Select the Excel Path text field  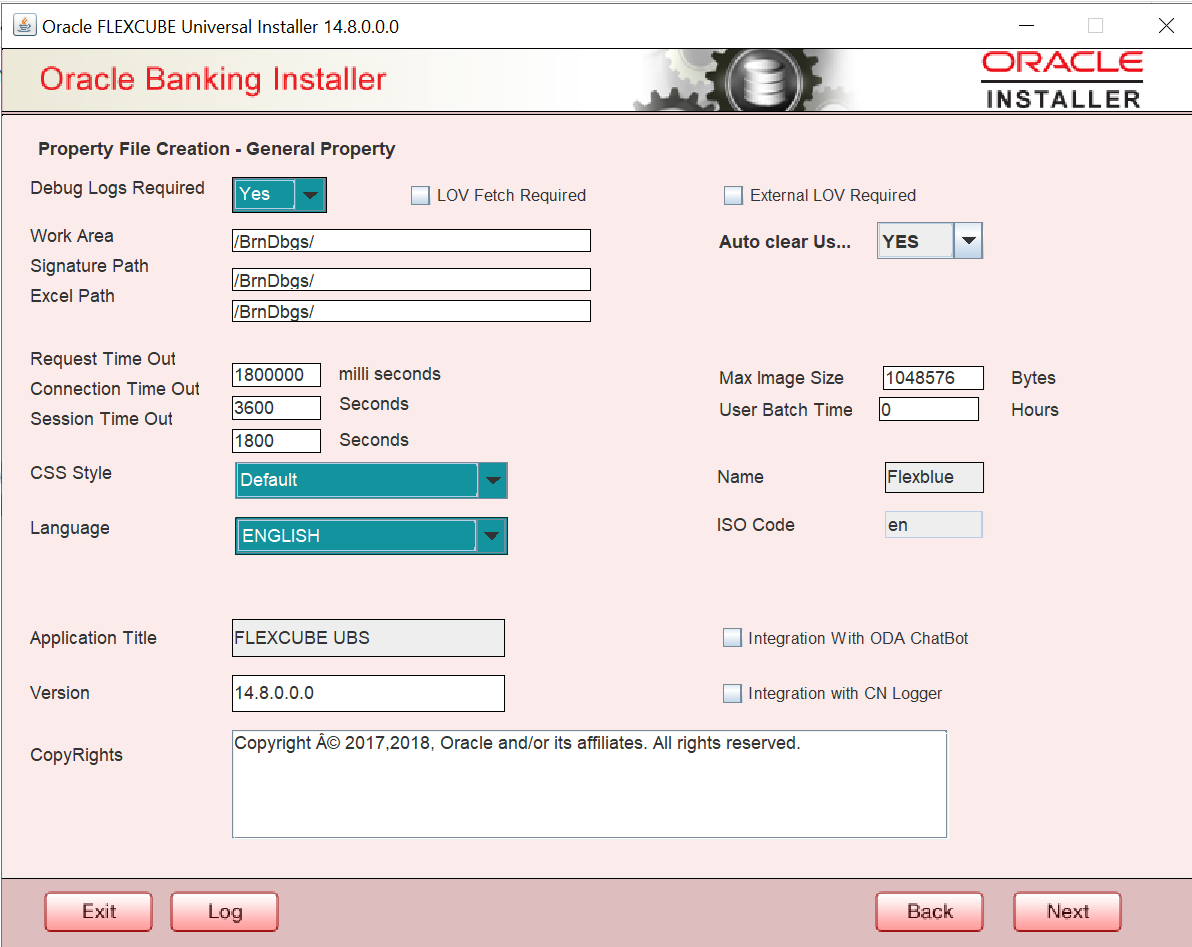tap(411, 311)
